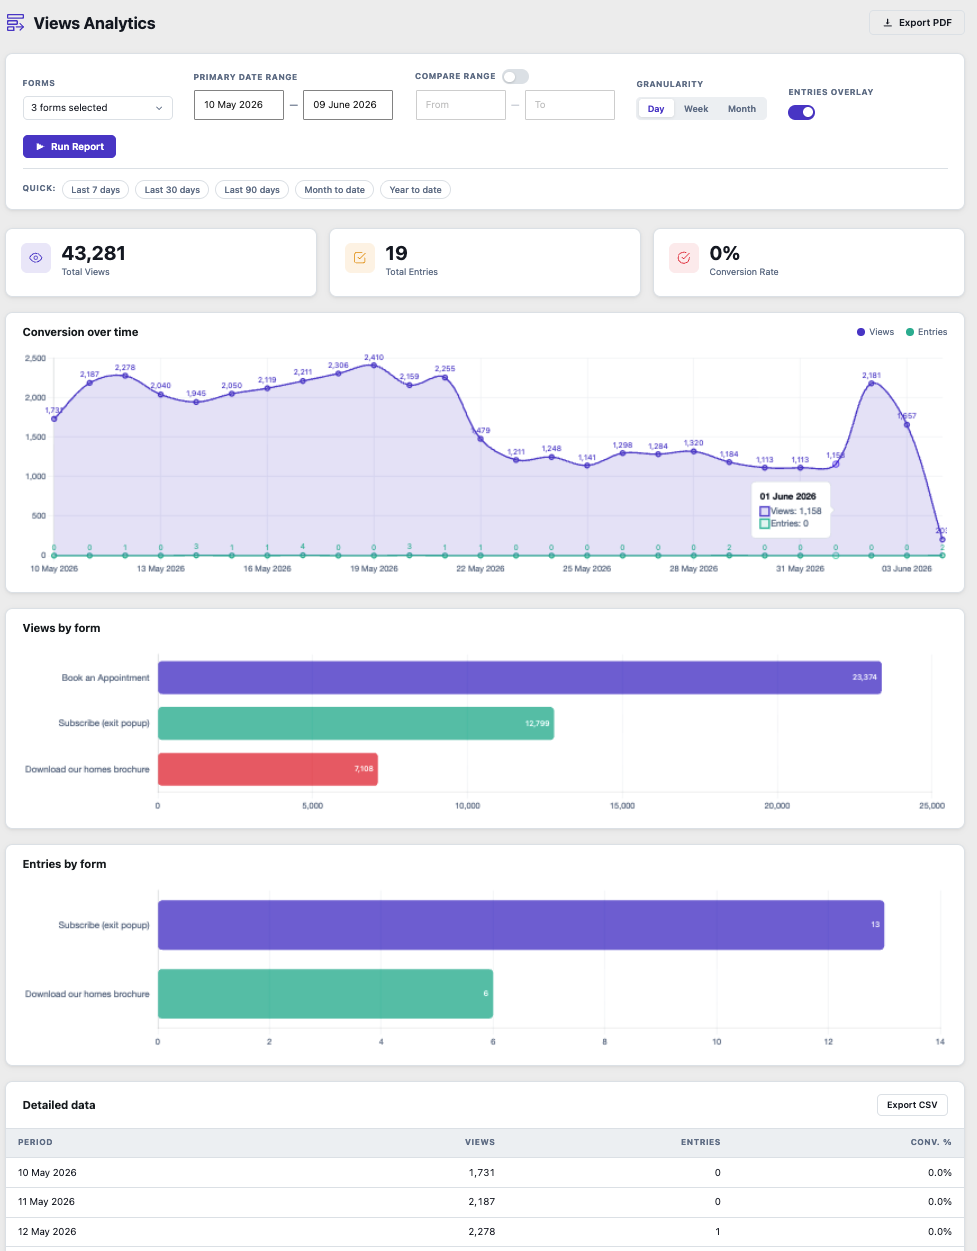This screenshot has height=1251, width=977.
Task: Click the compare range From field
Action: point(461,105)
